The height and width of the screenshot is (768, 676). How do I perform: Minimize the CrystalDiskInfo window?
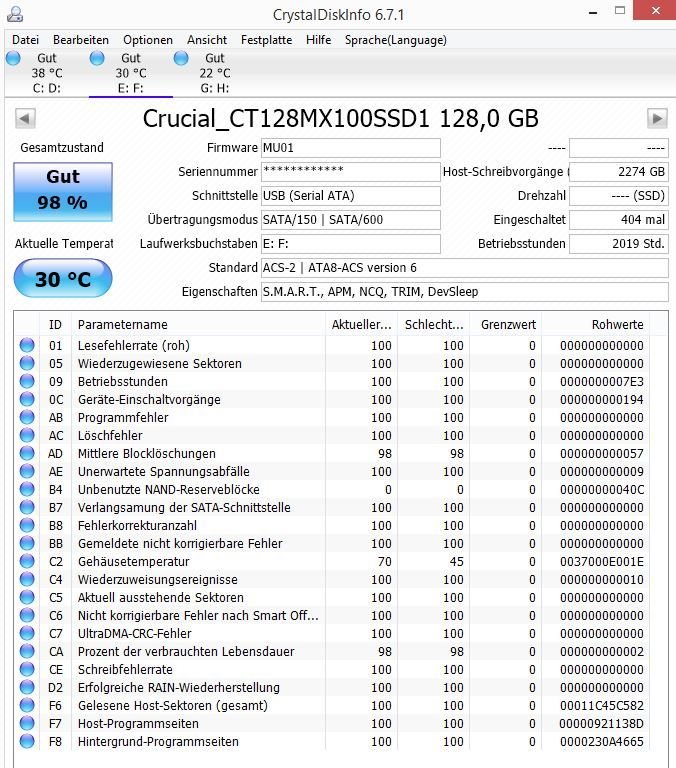point(593,12)
